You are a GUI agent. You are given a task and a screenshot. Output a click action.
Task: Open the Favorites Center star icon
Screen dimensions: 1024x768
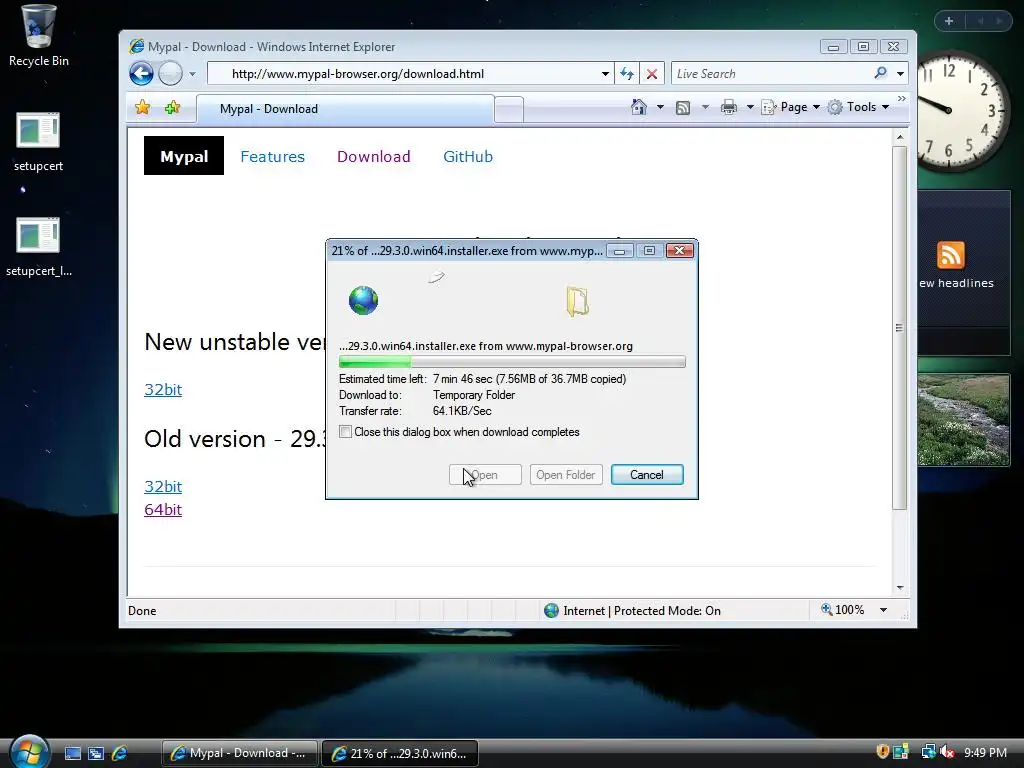coord(142,107)
